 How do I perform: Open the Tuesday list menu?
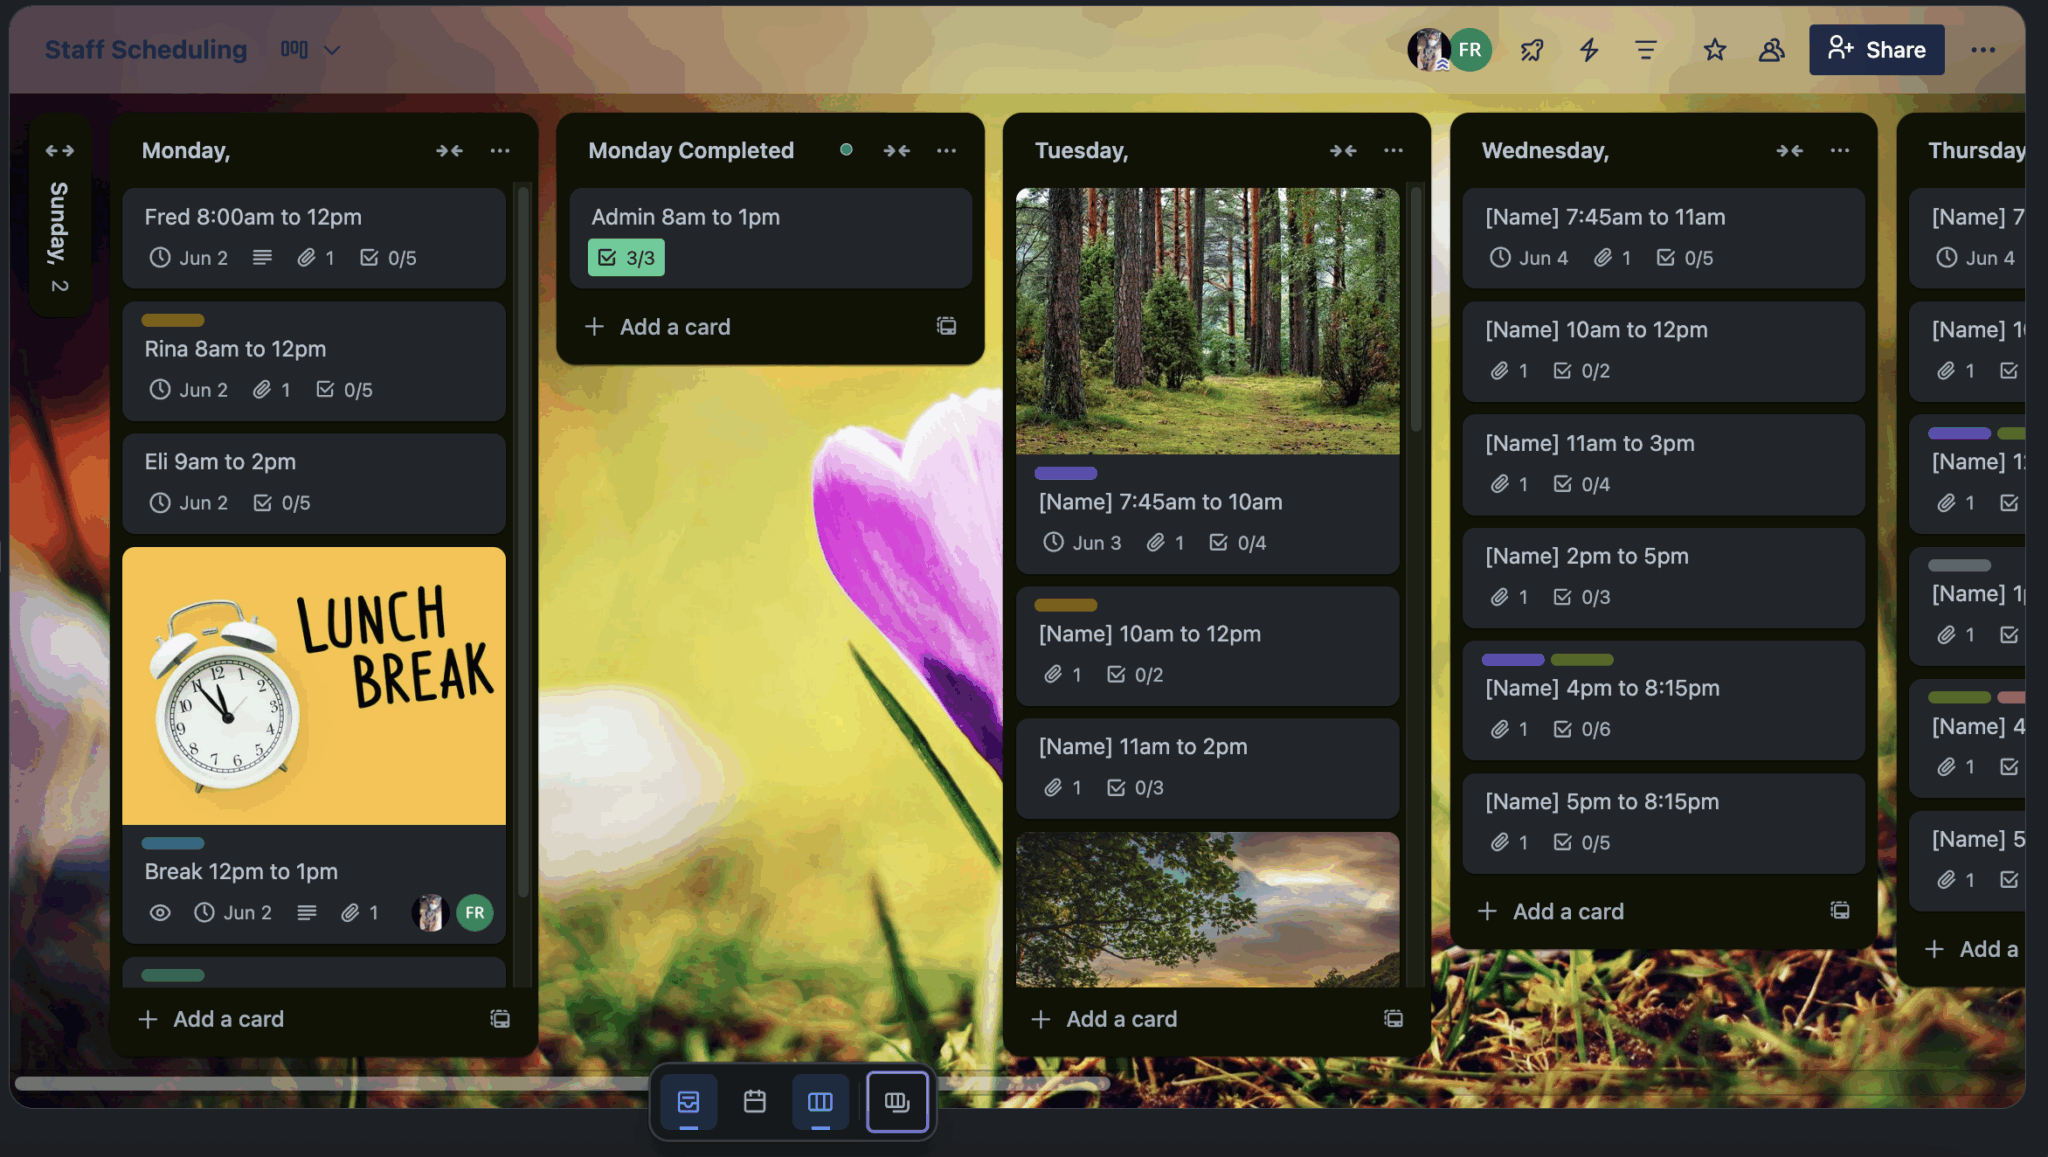pos(1392,150)
